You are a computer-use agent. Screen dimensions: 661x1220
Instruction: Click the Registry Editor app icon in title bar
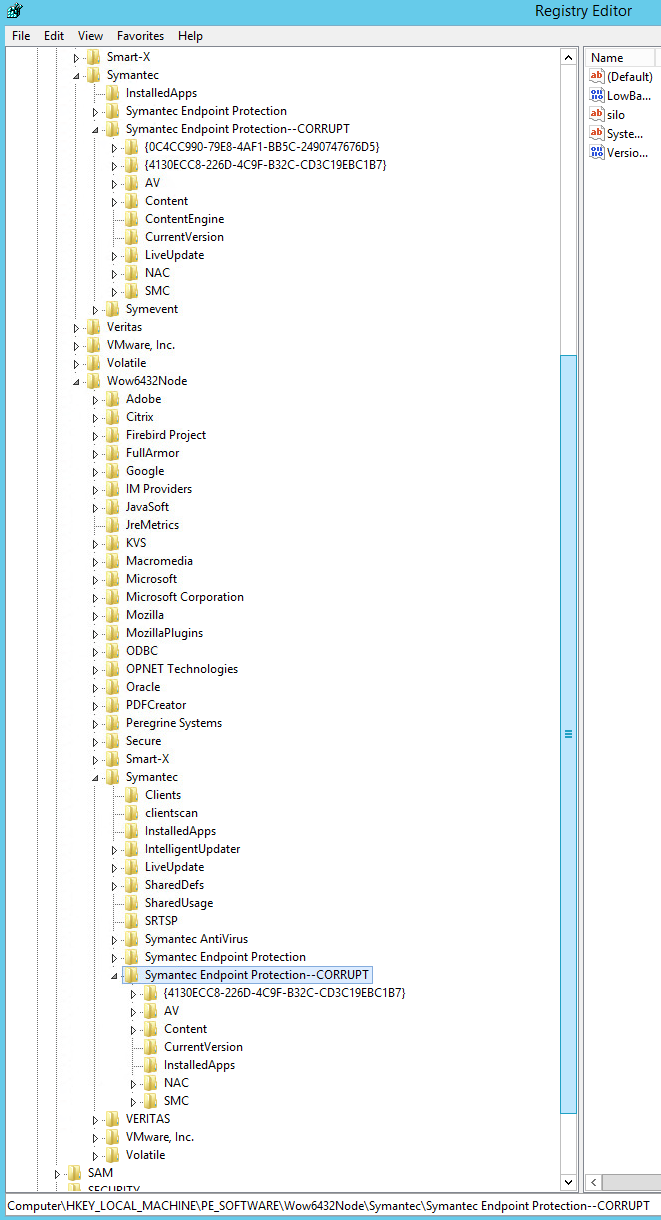14,11
